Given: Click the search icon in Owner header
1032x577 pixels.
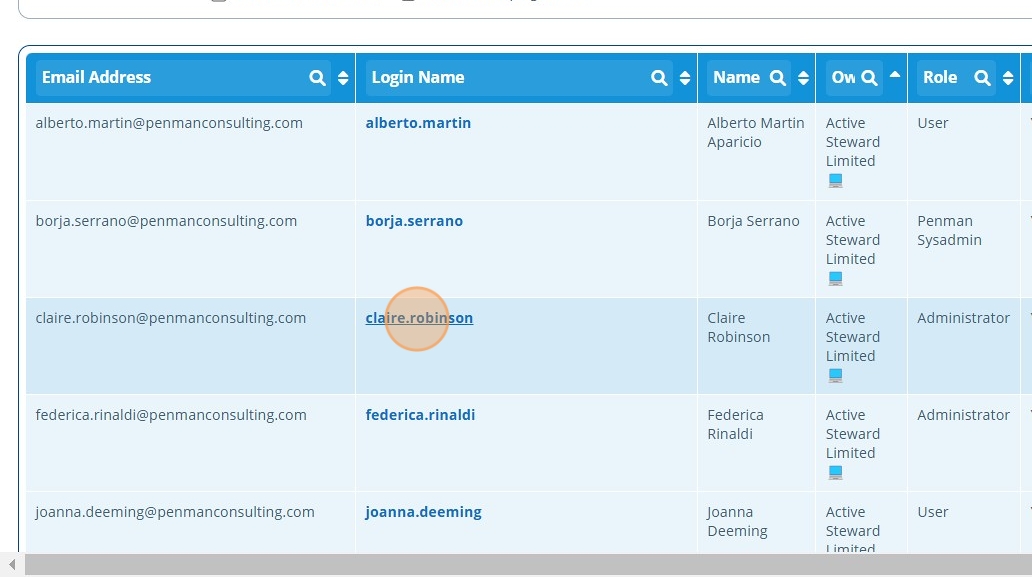Looking at the screenshot, I should (869, 78).
